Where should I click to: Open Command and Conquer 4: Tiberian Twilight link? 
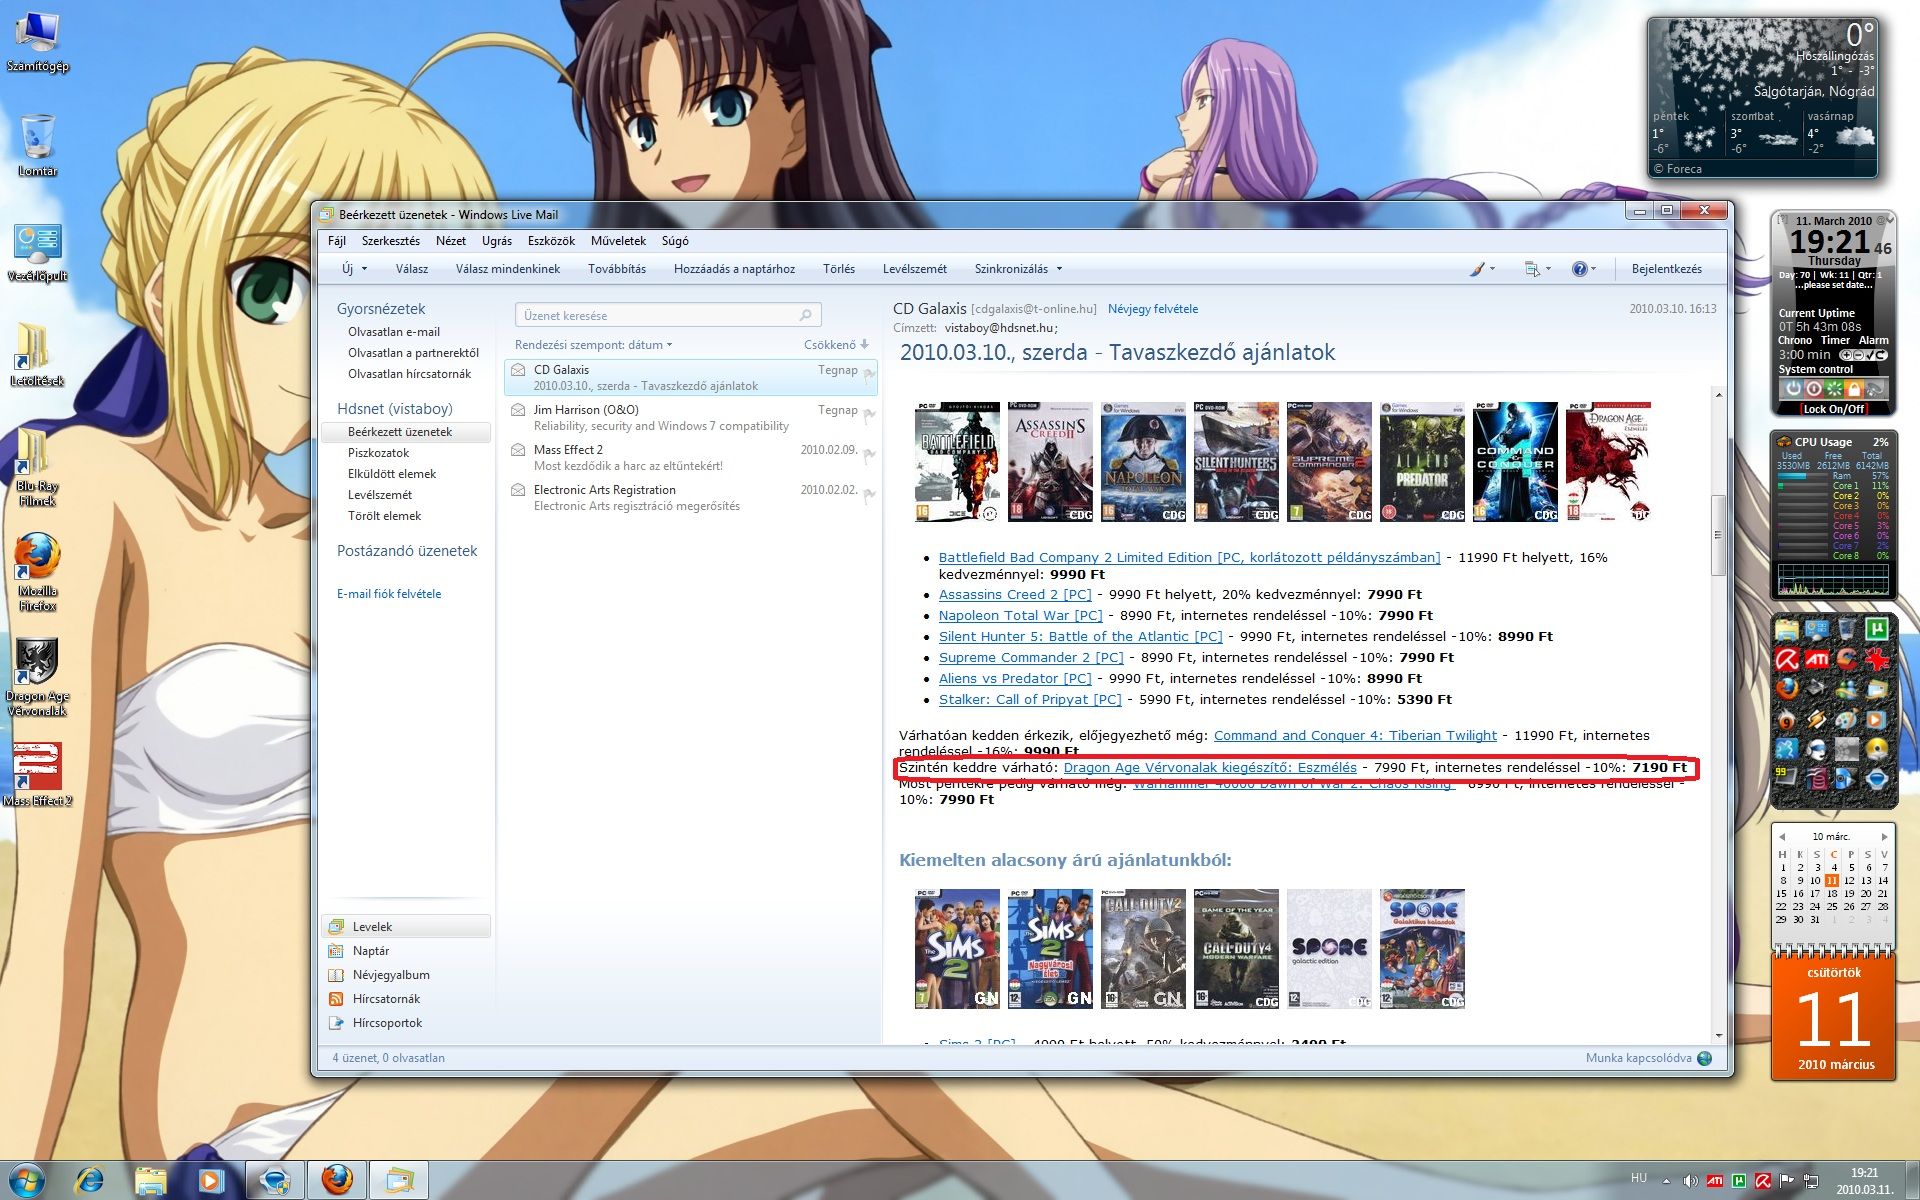tap(1355, 735)
